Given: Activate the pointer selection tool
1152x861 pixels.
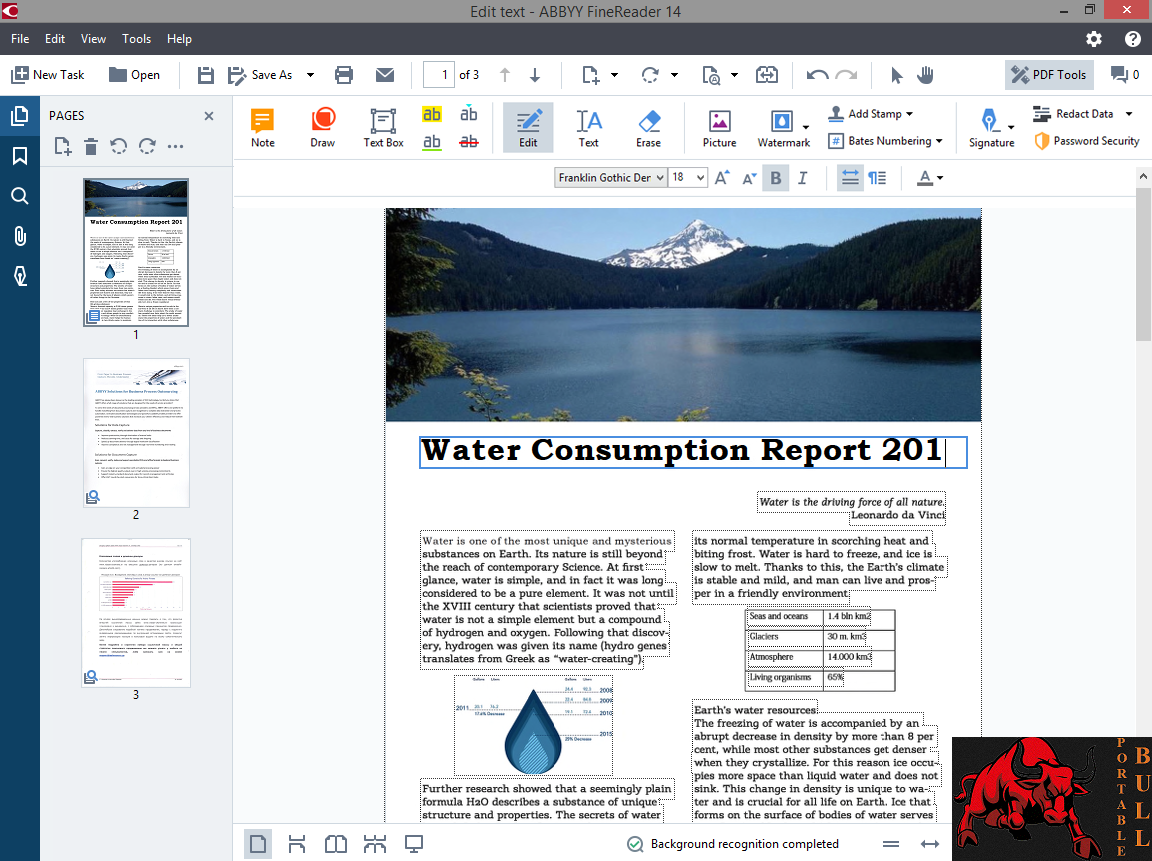Looking at the screenshot, I should pos(896,75).
